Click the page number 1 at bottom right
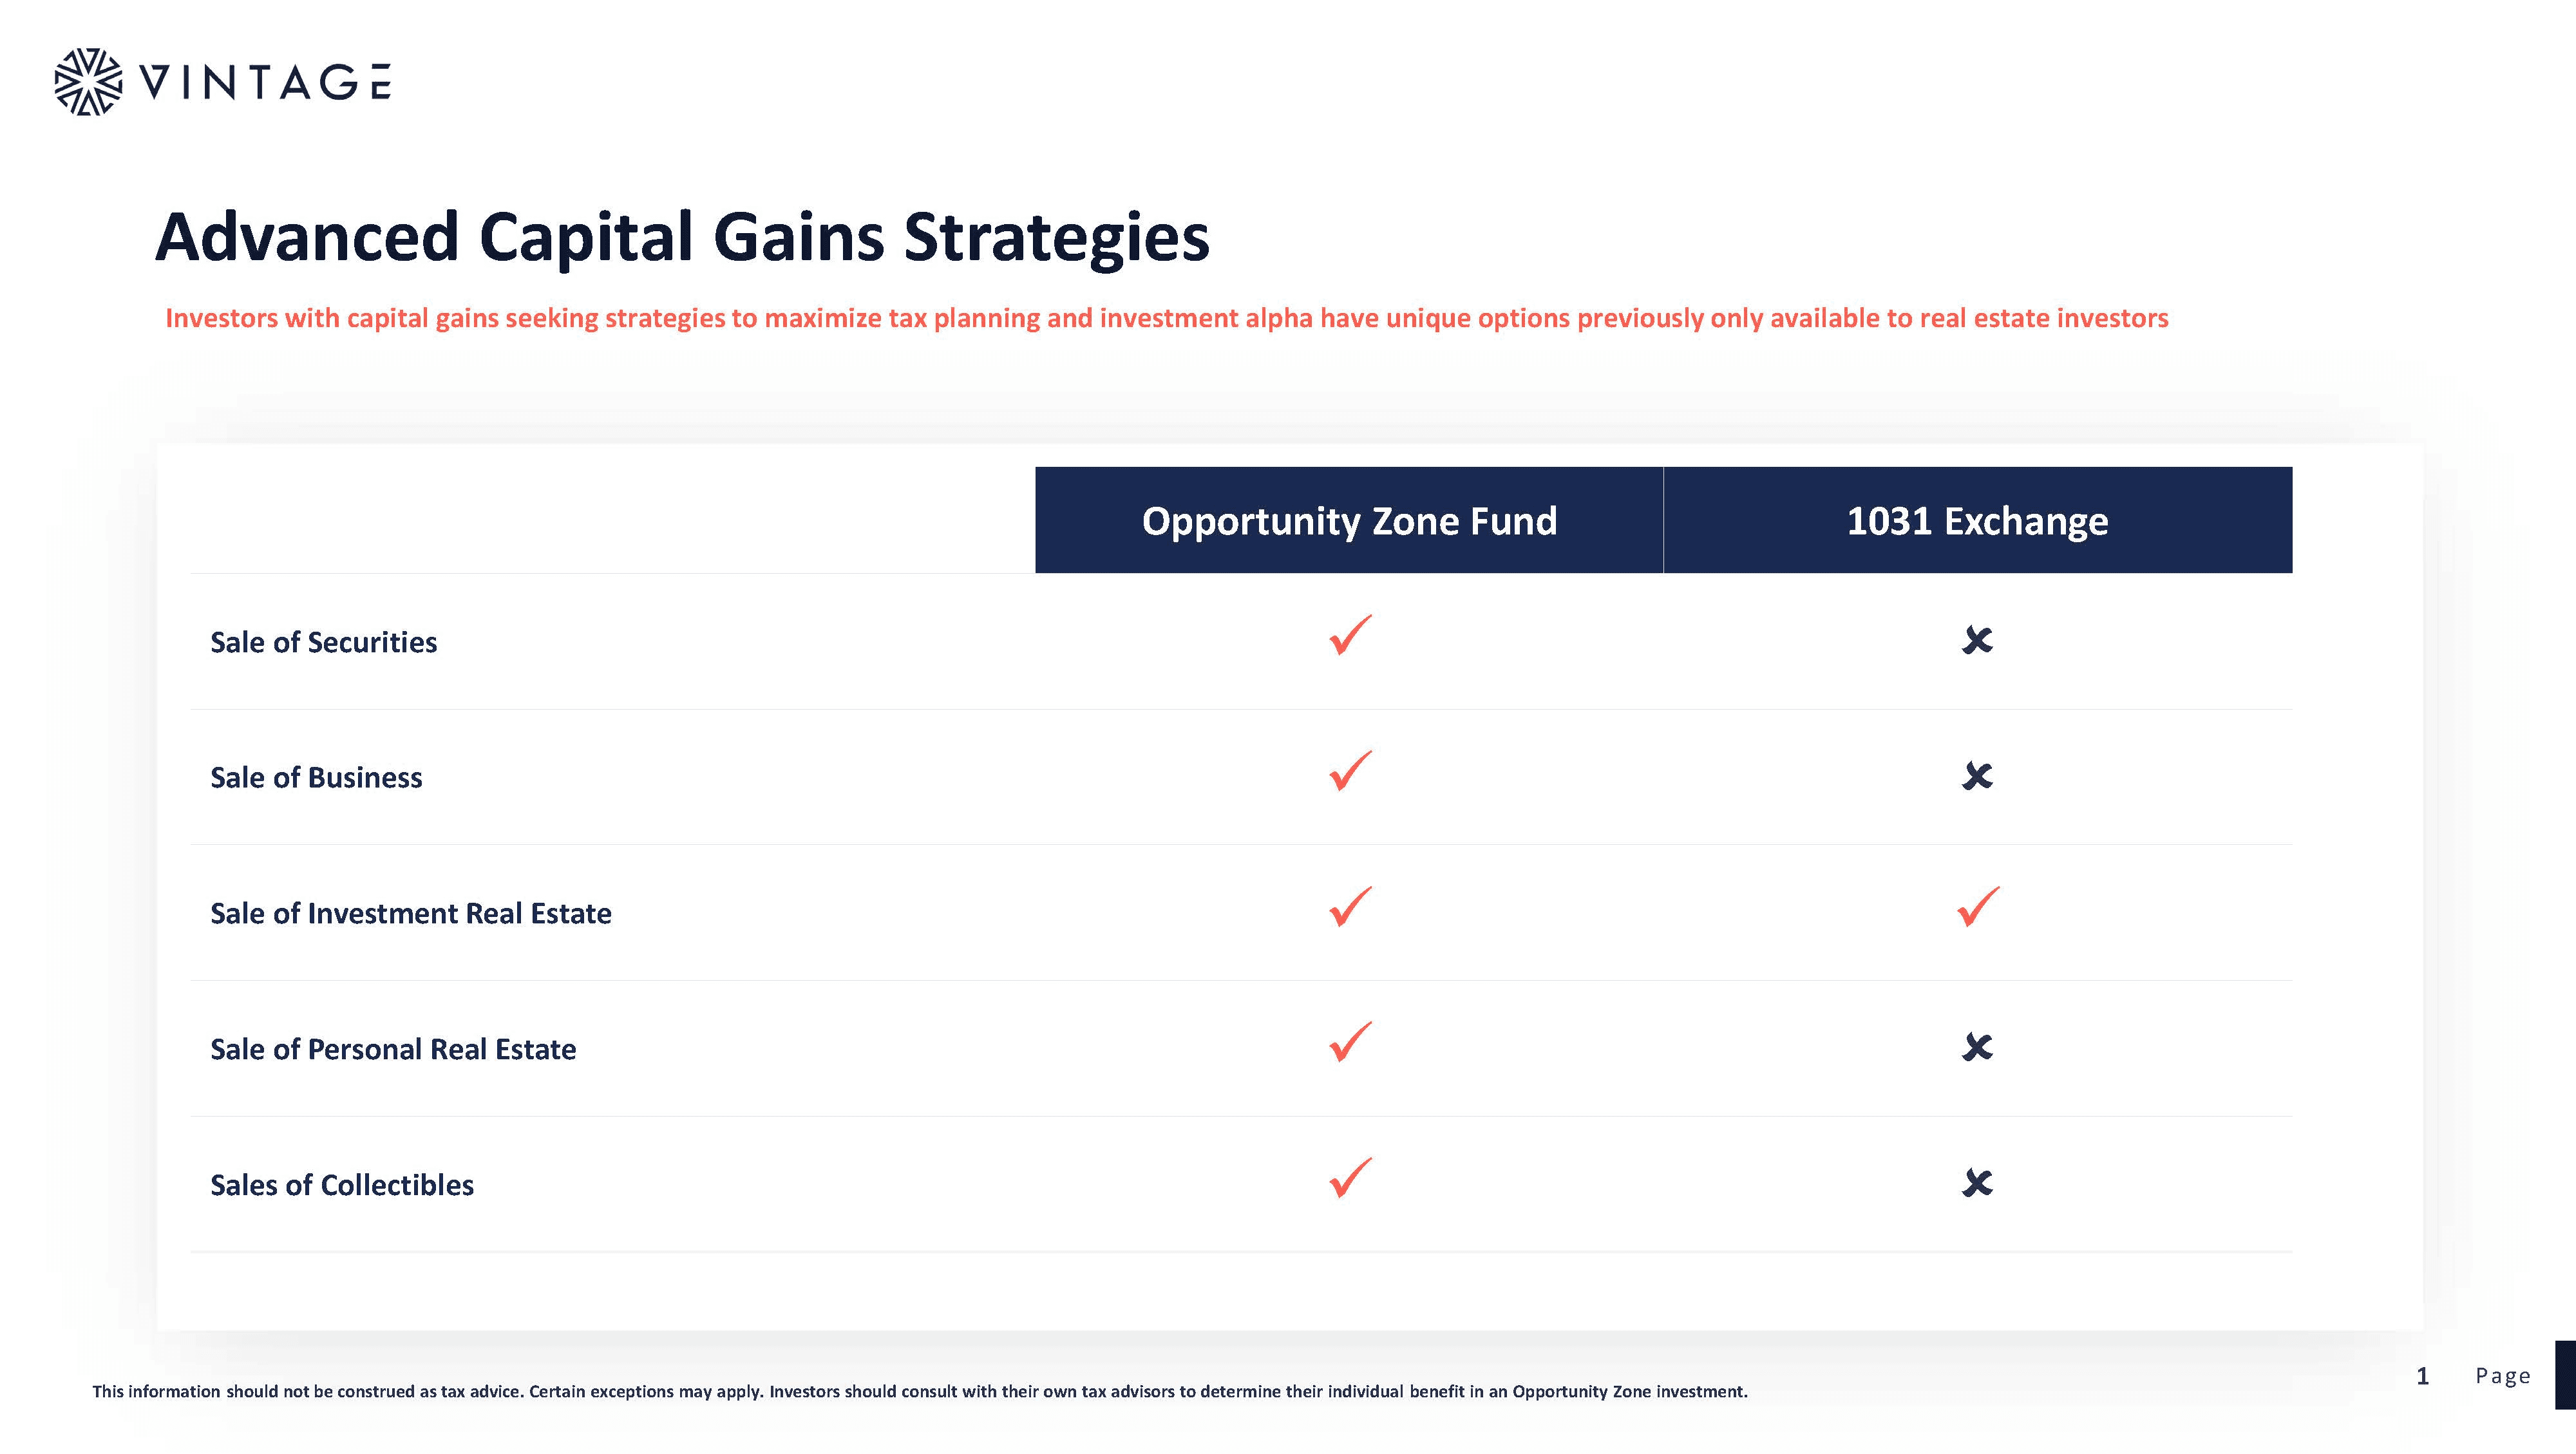This screenshot has width=2576, height=1454. 2422,1377
